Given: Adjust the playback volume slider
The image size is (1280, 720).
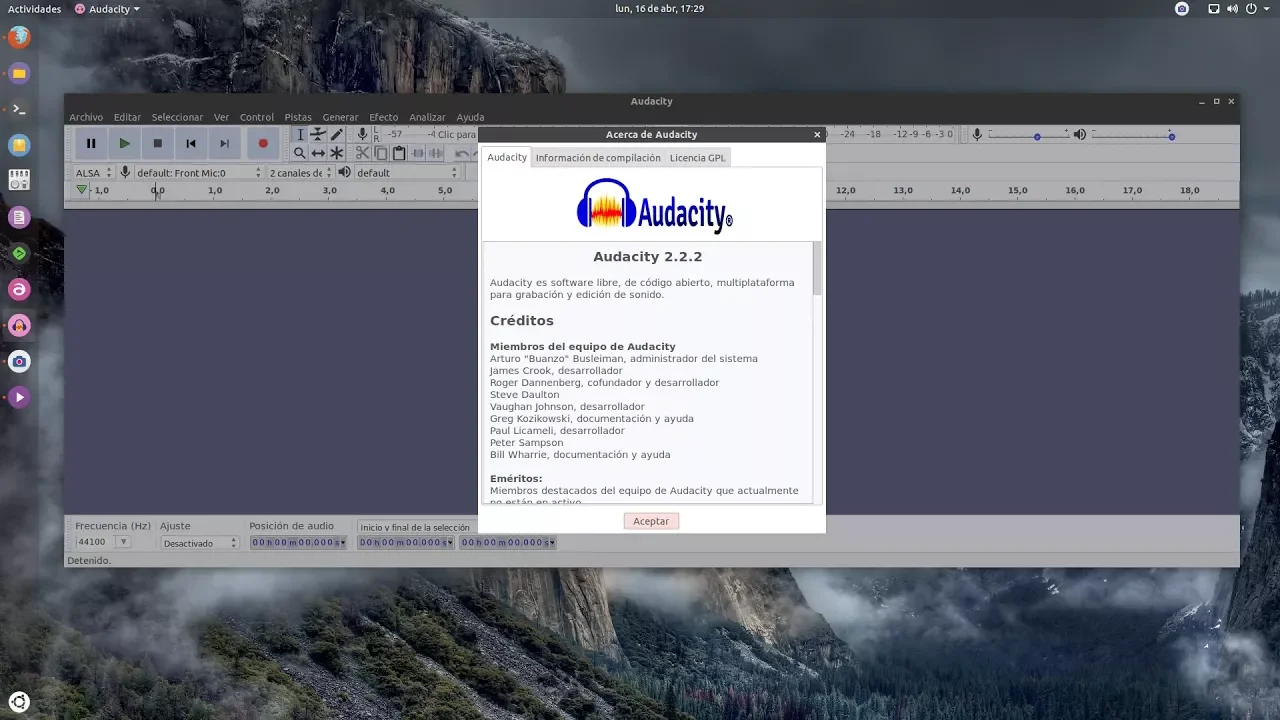Looking at the screenshot, I should point(1133,135).
